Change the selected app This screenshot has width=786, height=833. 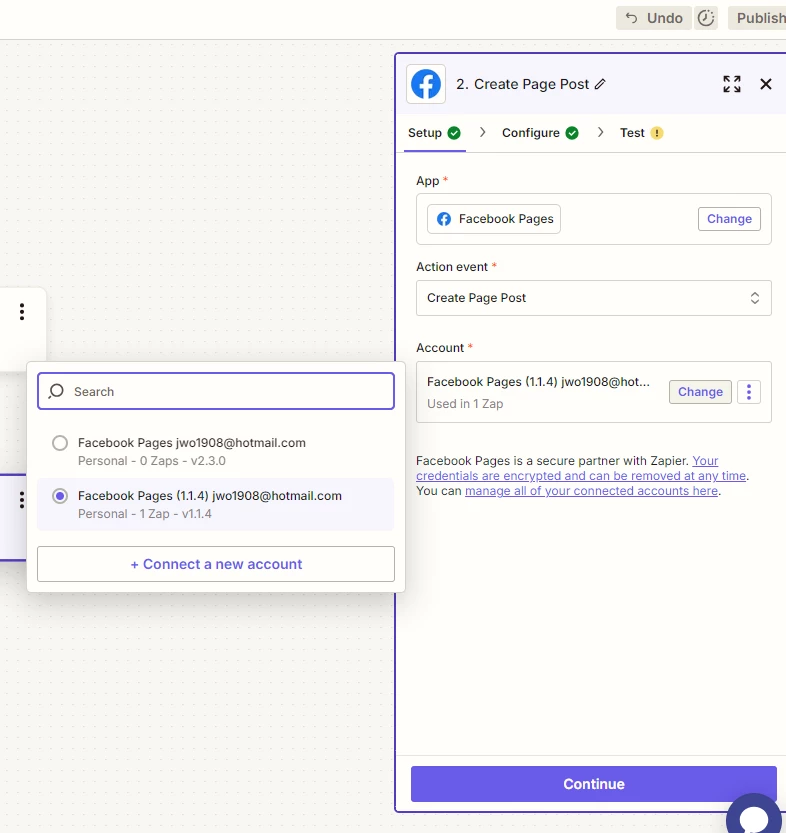click(729, 219)
